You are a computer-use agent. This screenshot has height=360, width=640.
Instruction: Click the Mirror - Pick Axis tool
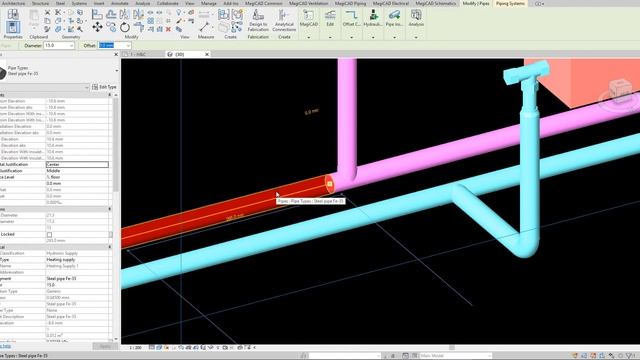click(x=124, y=15)
